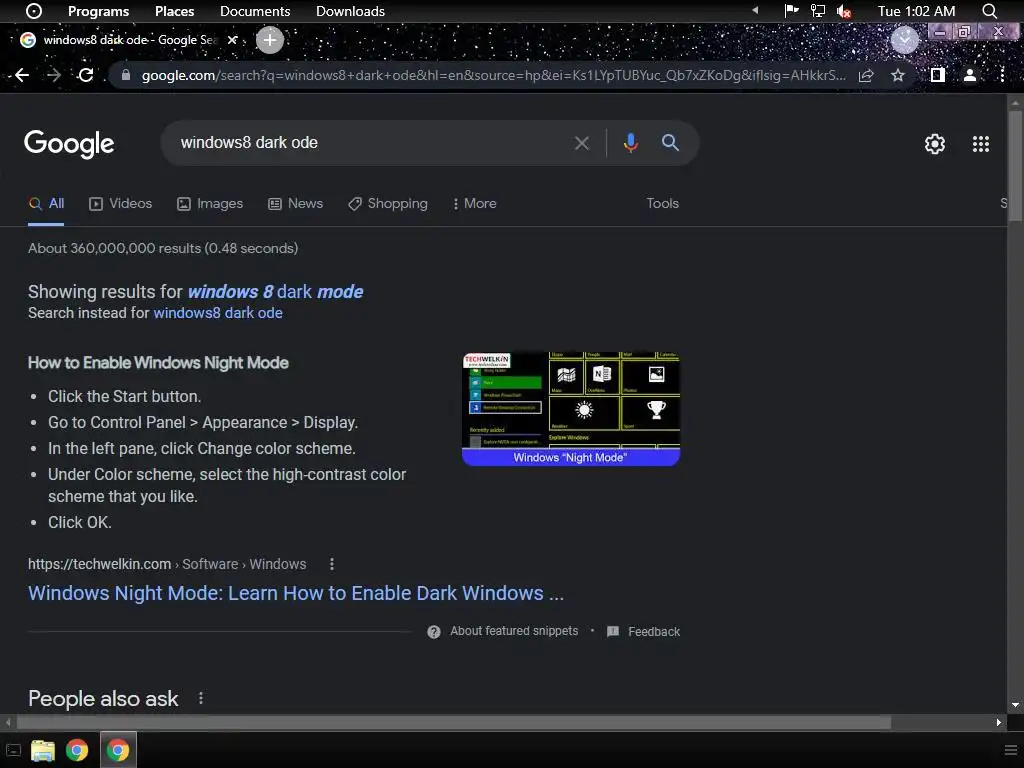
Task: Click the windows 8 dark mode suggestion
Action: [x=275, y=291]
